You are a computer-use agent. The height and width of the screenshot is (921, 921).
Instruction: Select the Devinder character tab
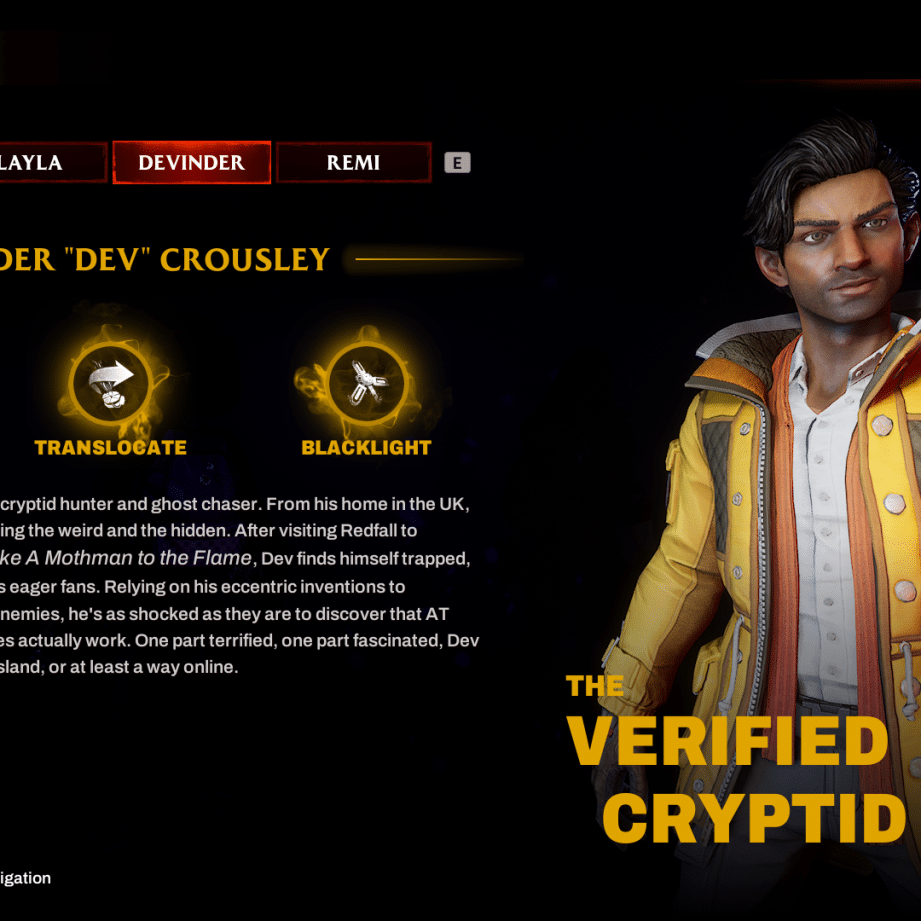[x=191, y=163]
